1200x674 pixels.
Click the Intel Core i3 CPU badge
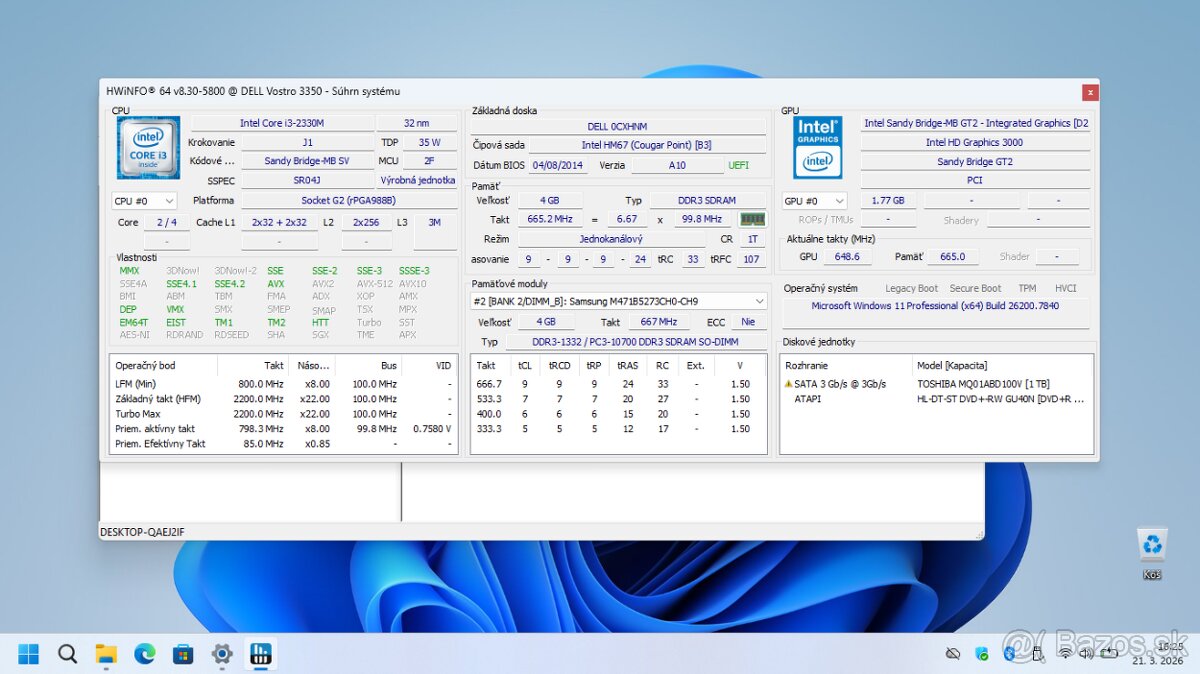coord(147,146)
